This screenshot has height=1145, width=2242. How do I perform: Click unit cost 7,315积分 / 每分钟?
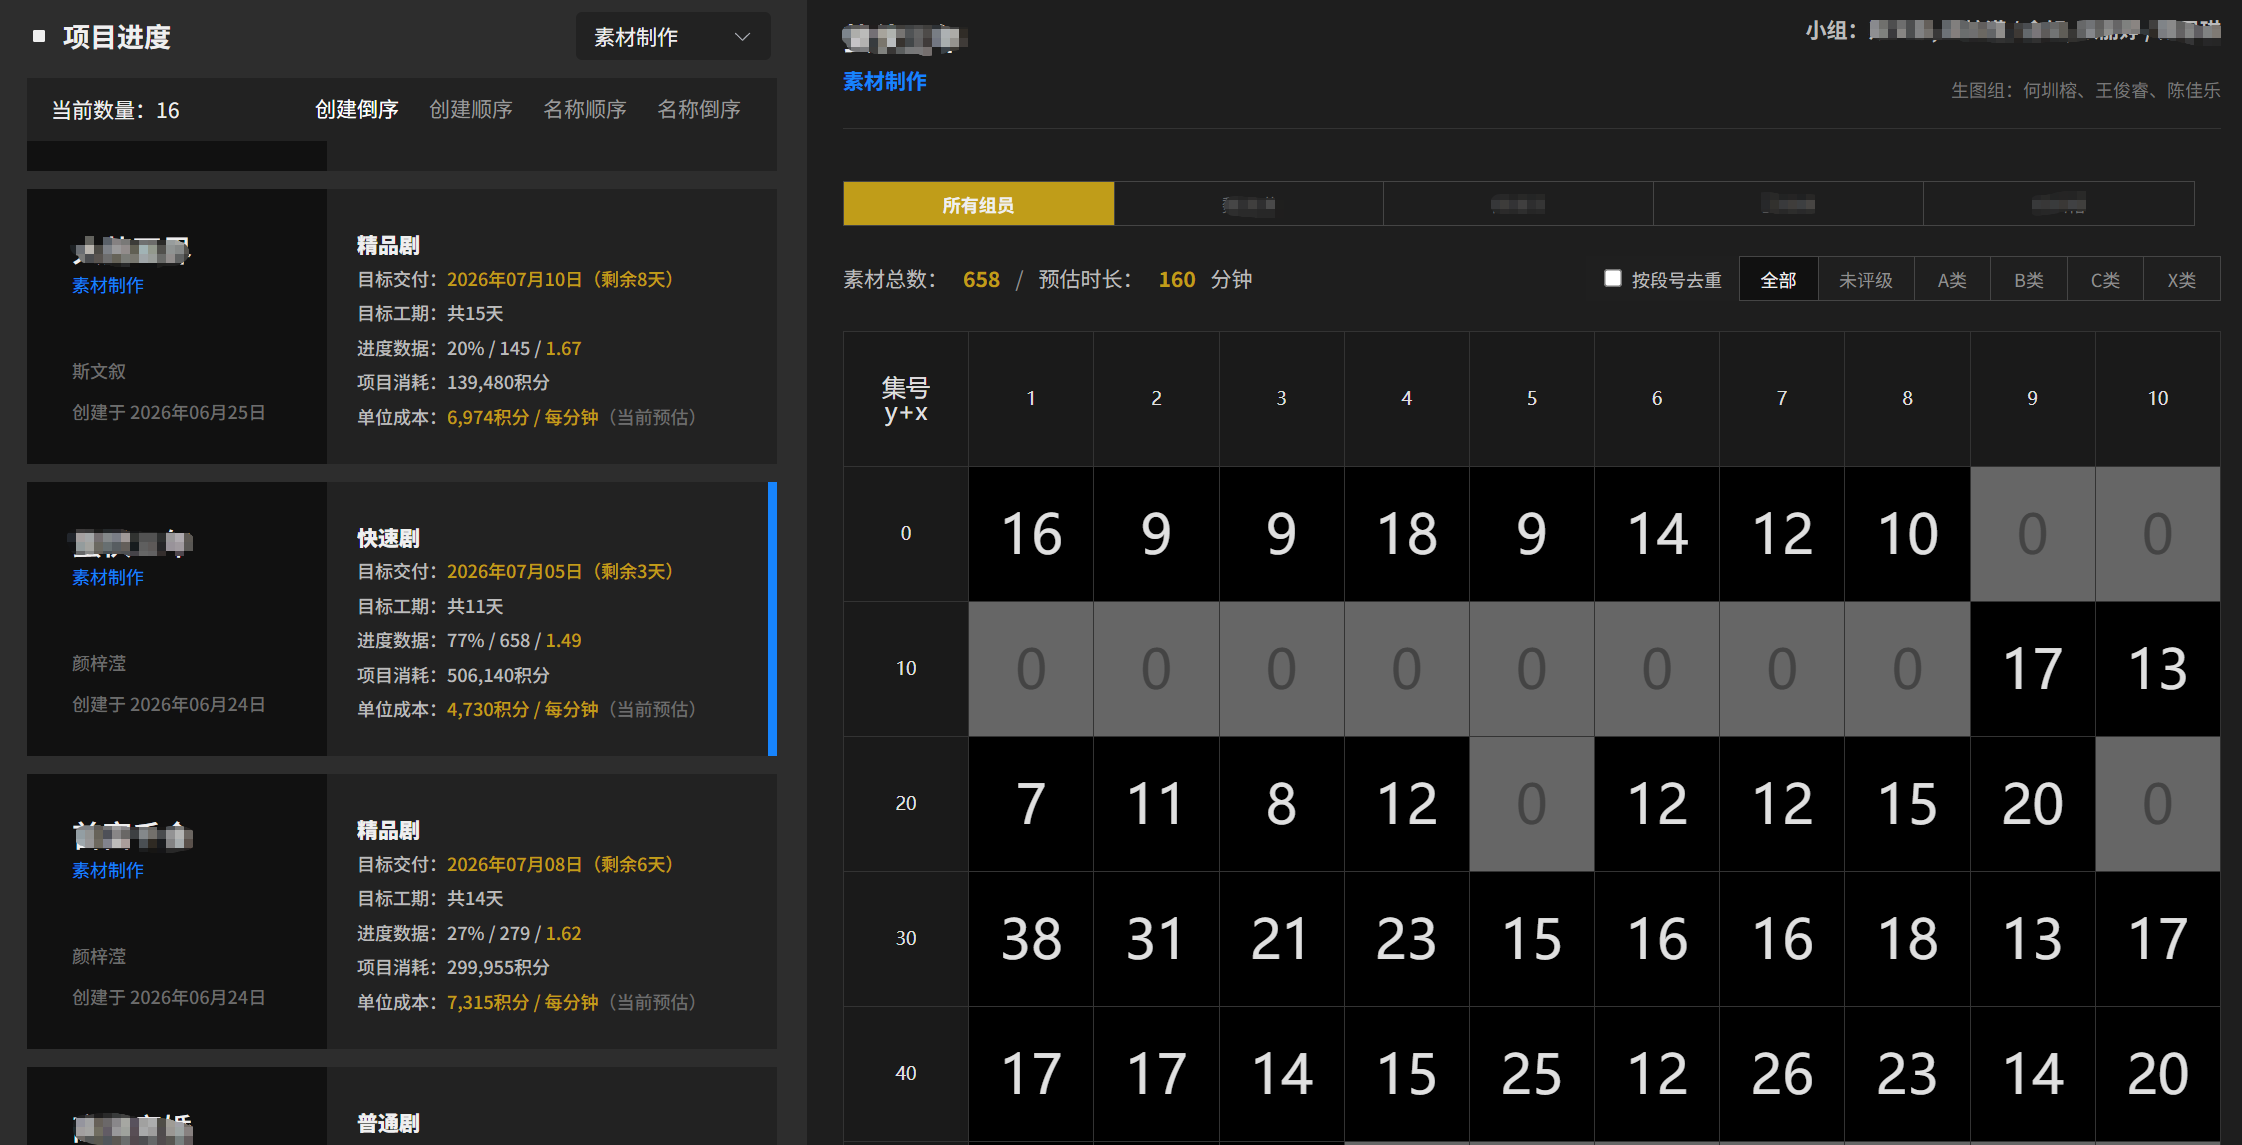(x=522, y=1002)
